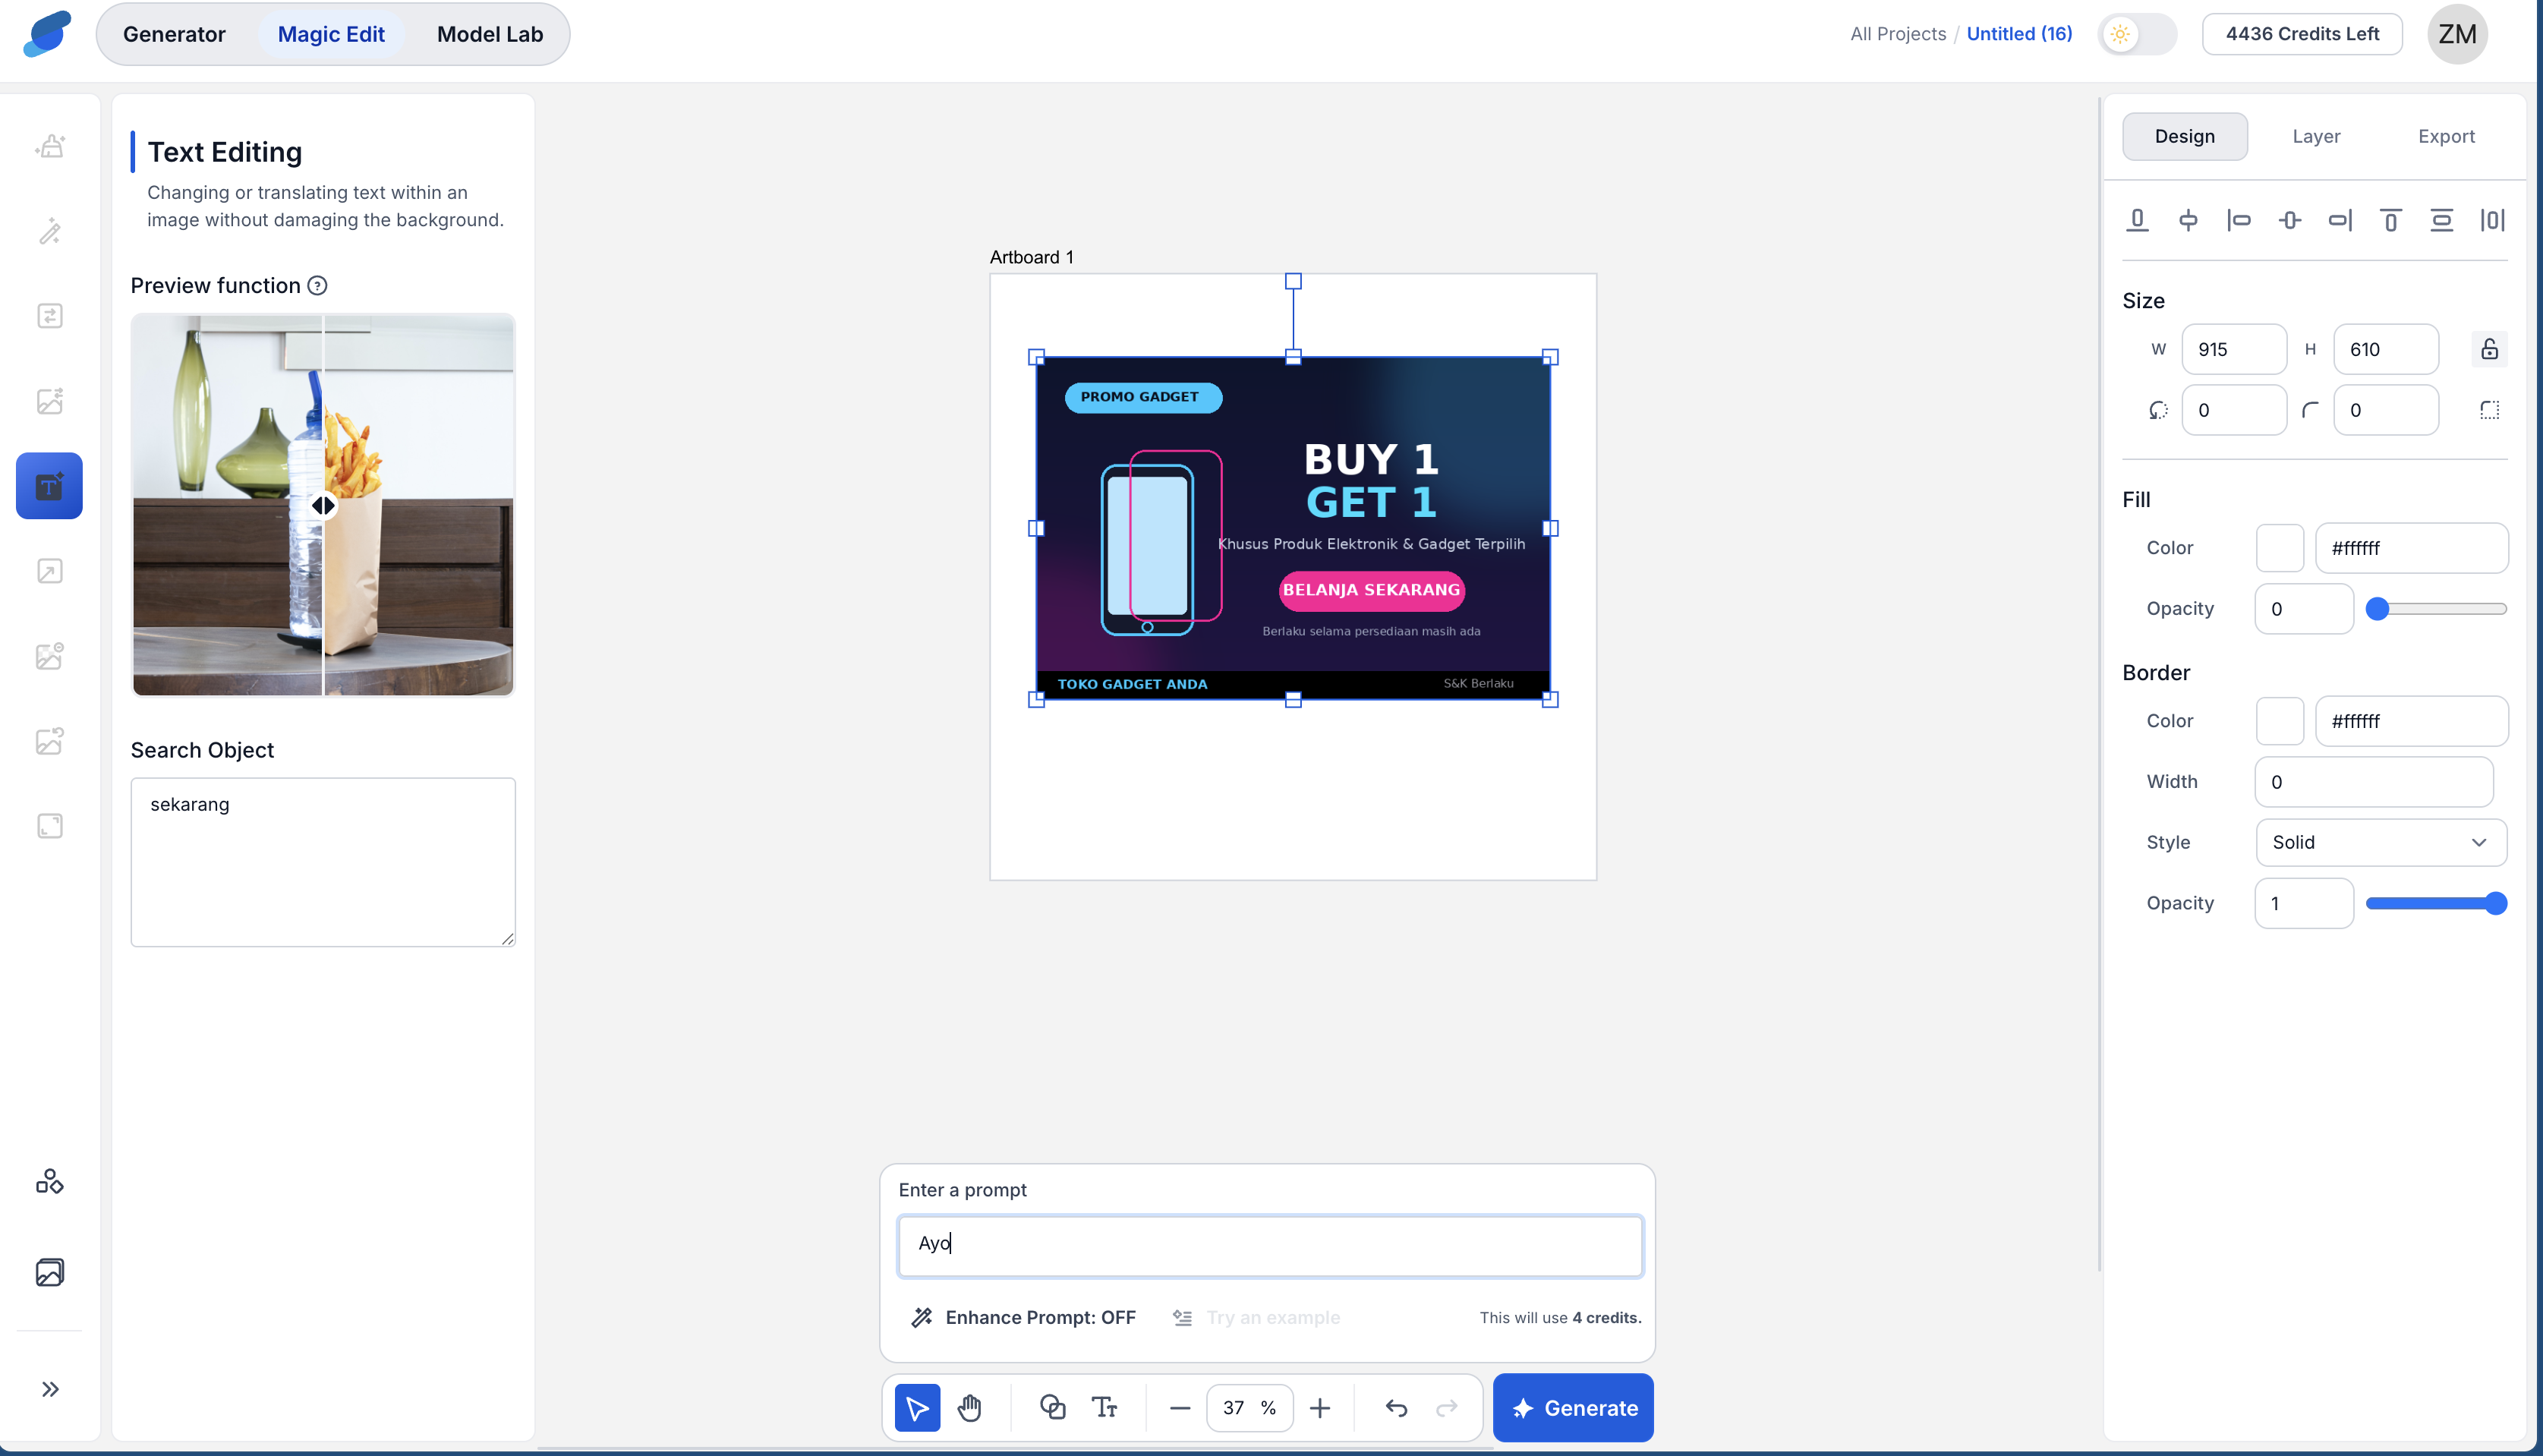Click the first alignment icon in Design panel
This screenshot has width=2543, height=1456.
[x=2137, y=220]
